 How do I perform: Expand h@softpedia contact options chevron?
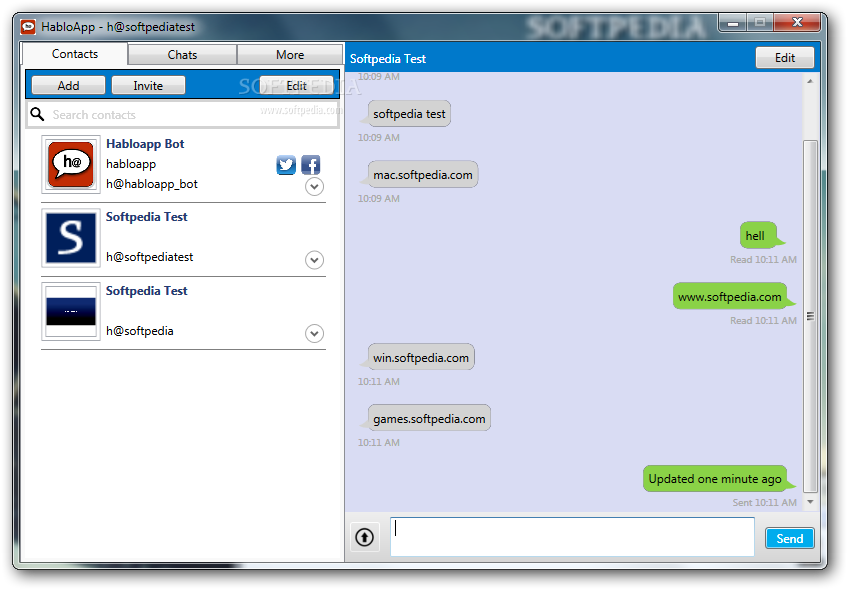pyautogui.click(x=314, y=333)
